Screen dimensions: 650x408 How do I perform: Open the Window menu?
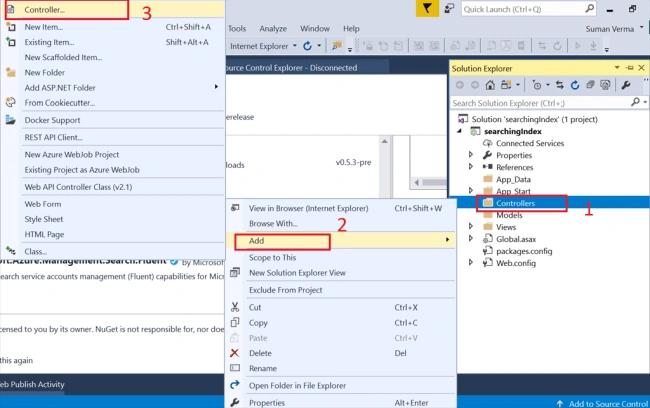(315, 29)
